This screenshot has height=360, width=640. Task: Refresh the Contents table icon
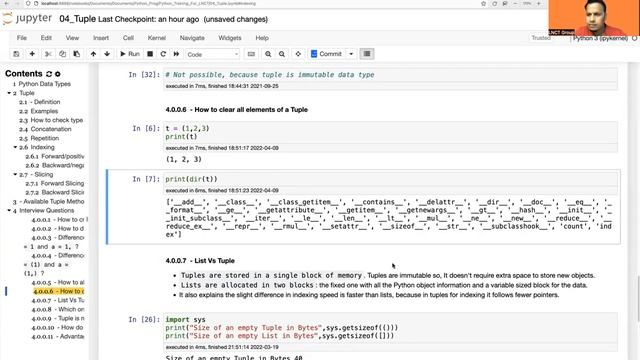coord(49,74)
